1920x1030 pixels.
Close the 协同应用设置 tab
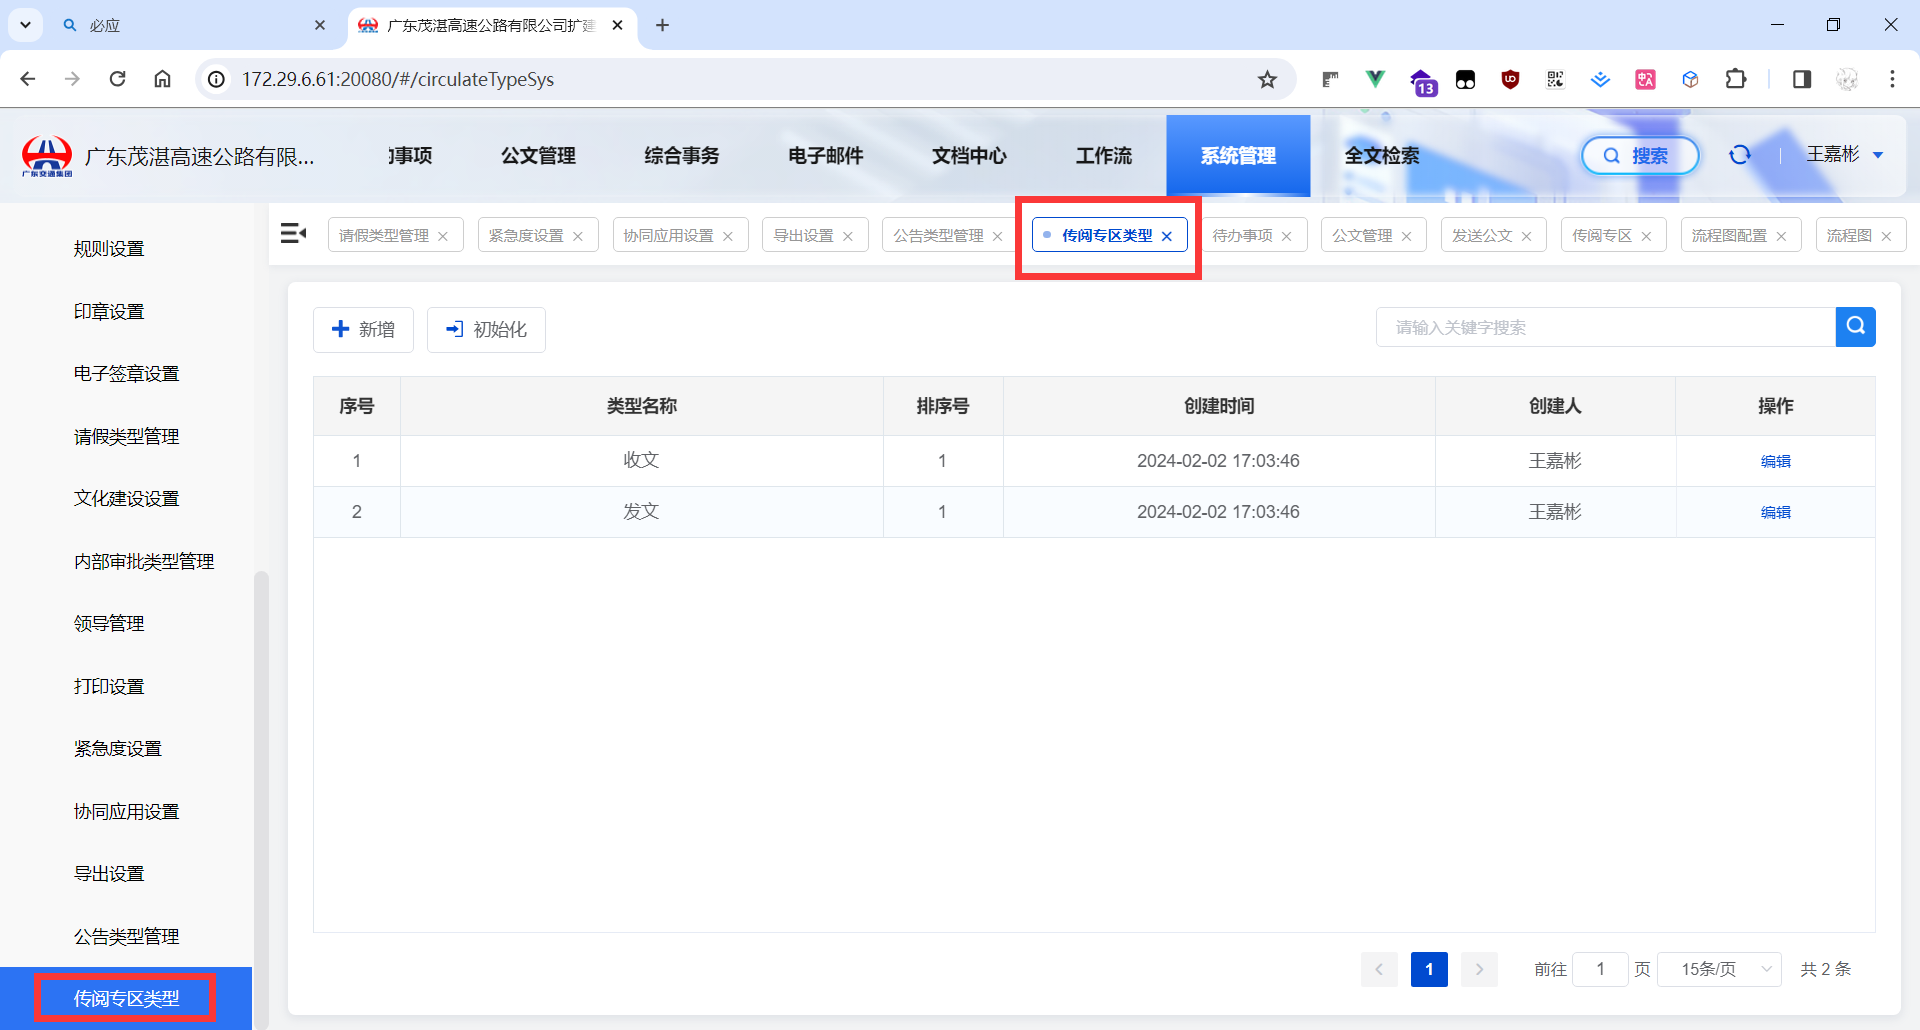coord(728,236)
